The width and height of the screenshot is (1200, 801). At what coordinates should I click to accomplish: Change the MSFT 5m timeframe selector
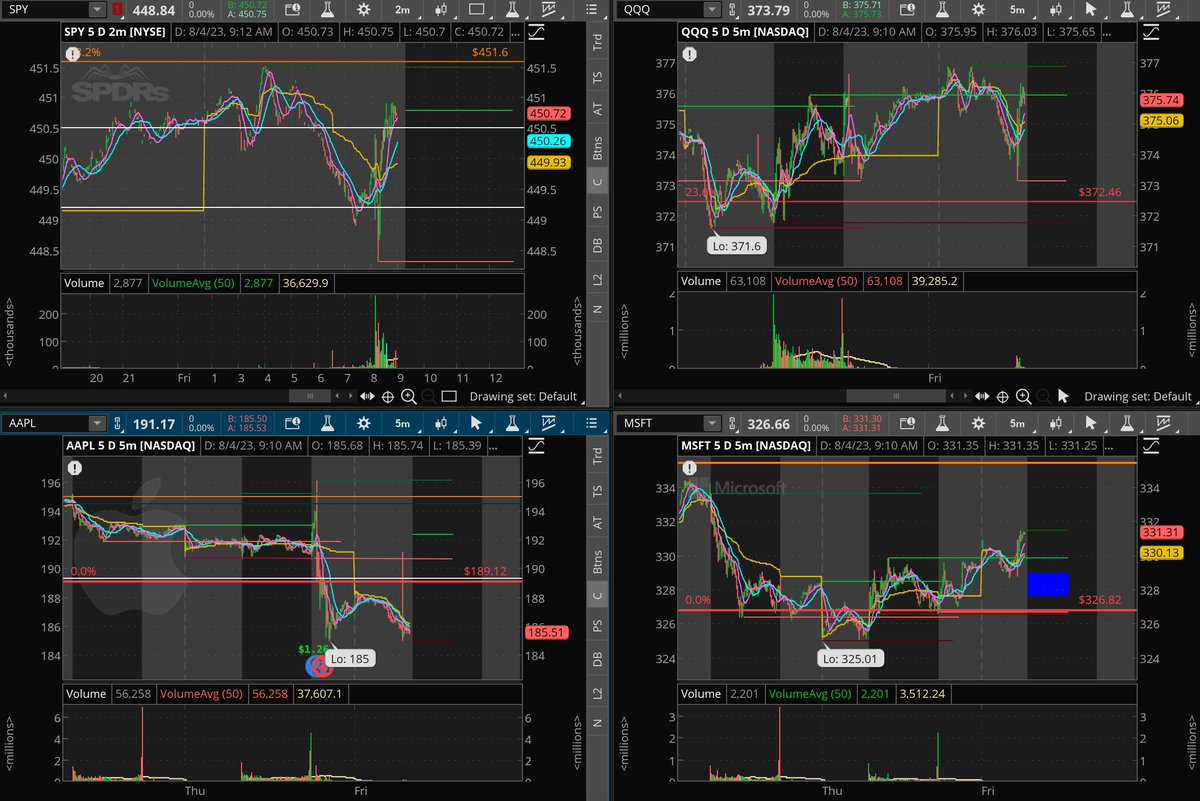coord(1016,423)
